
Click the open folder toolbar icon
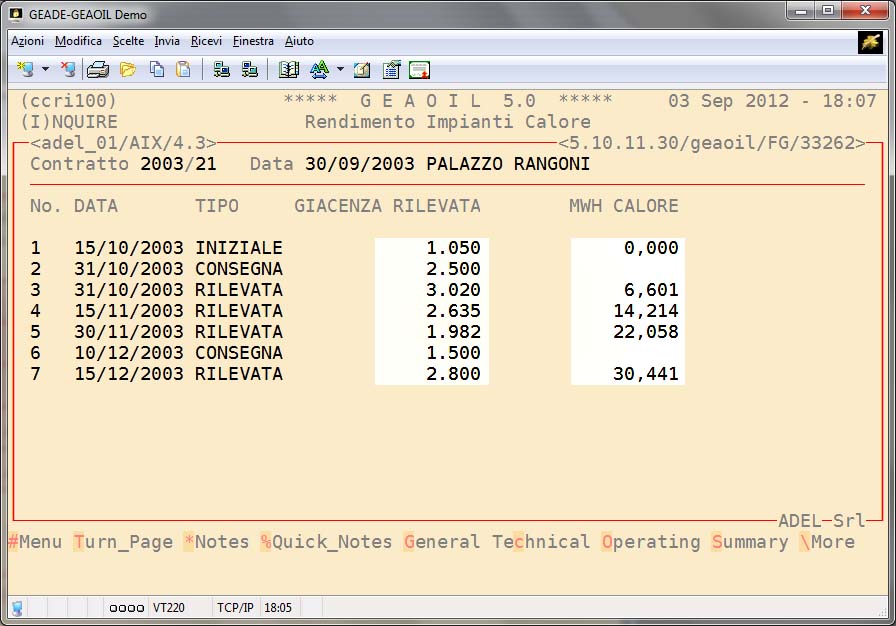[x=128, y=69]
